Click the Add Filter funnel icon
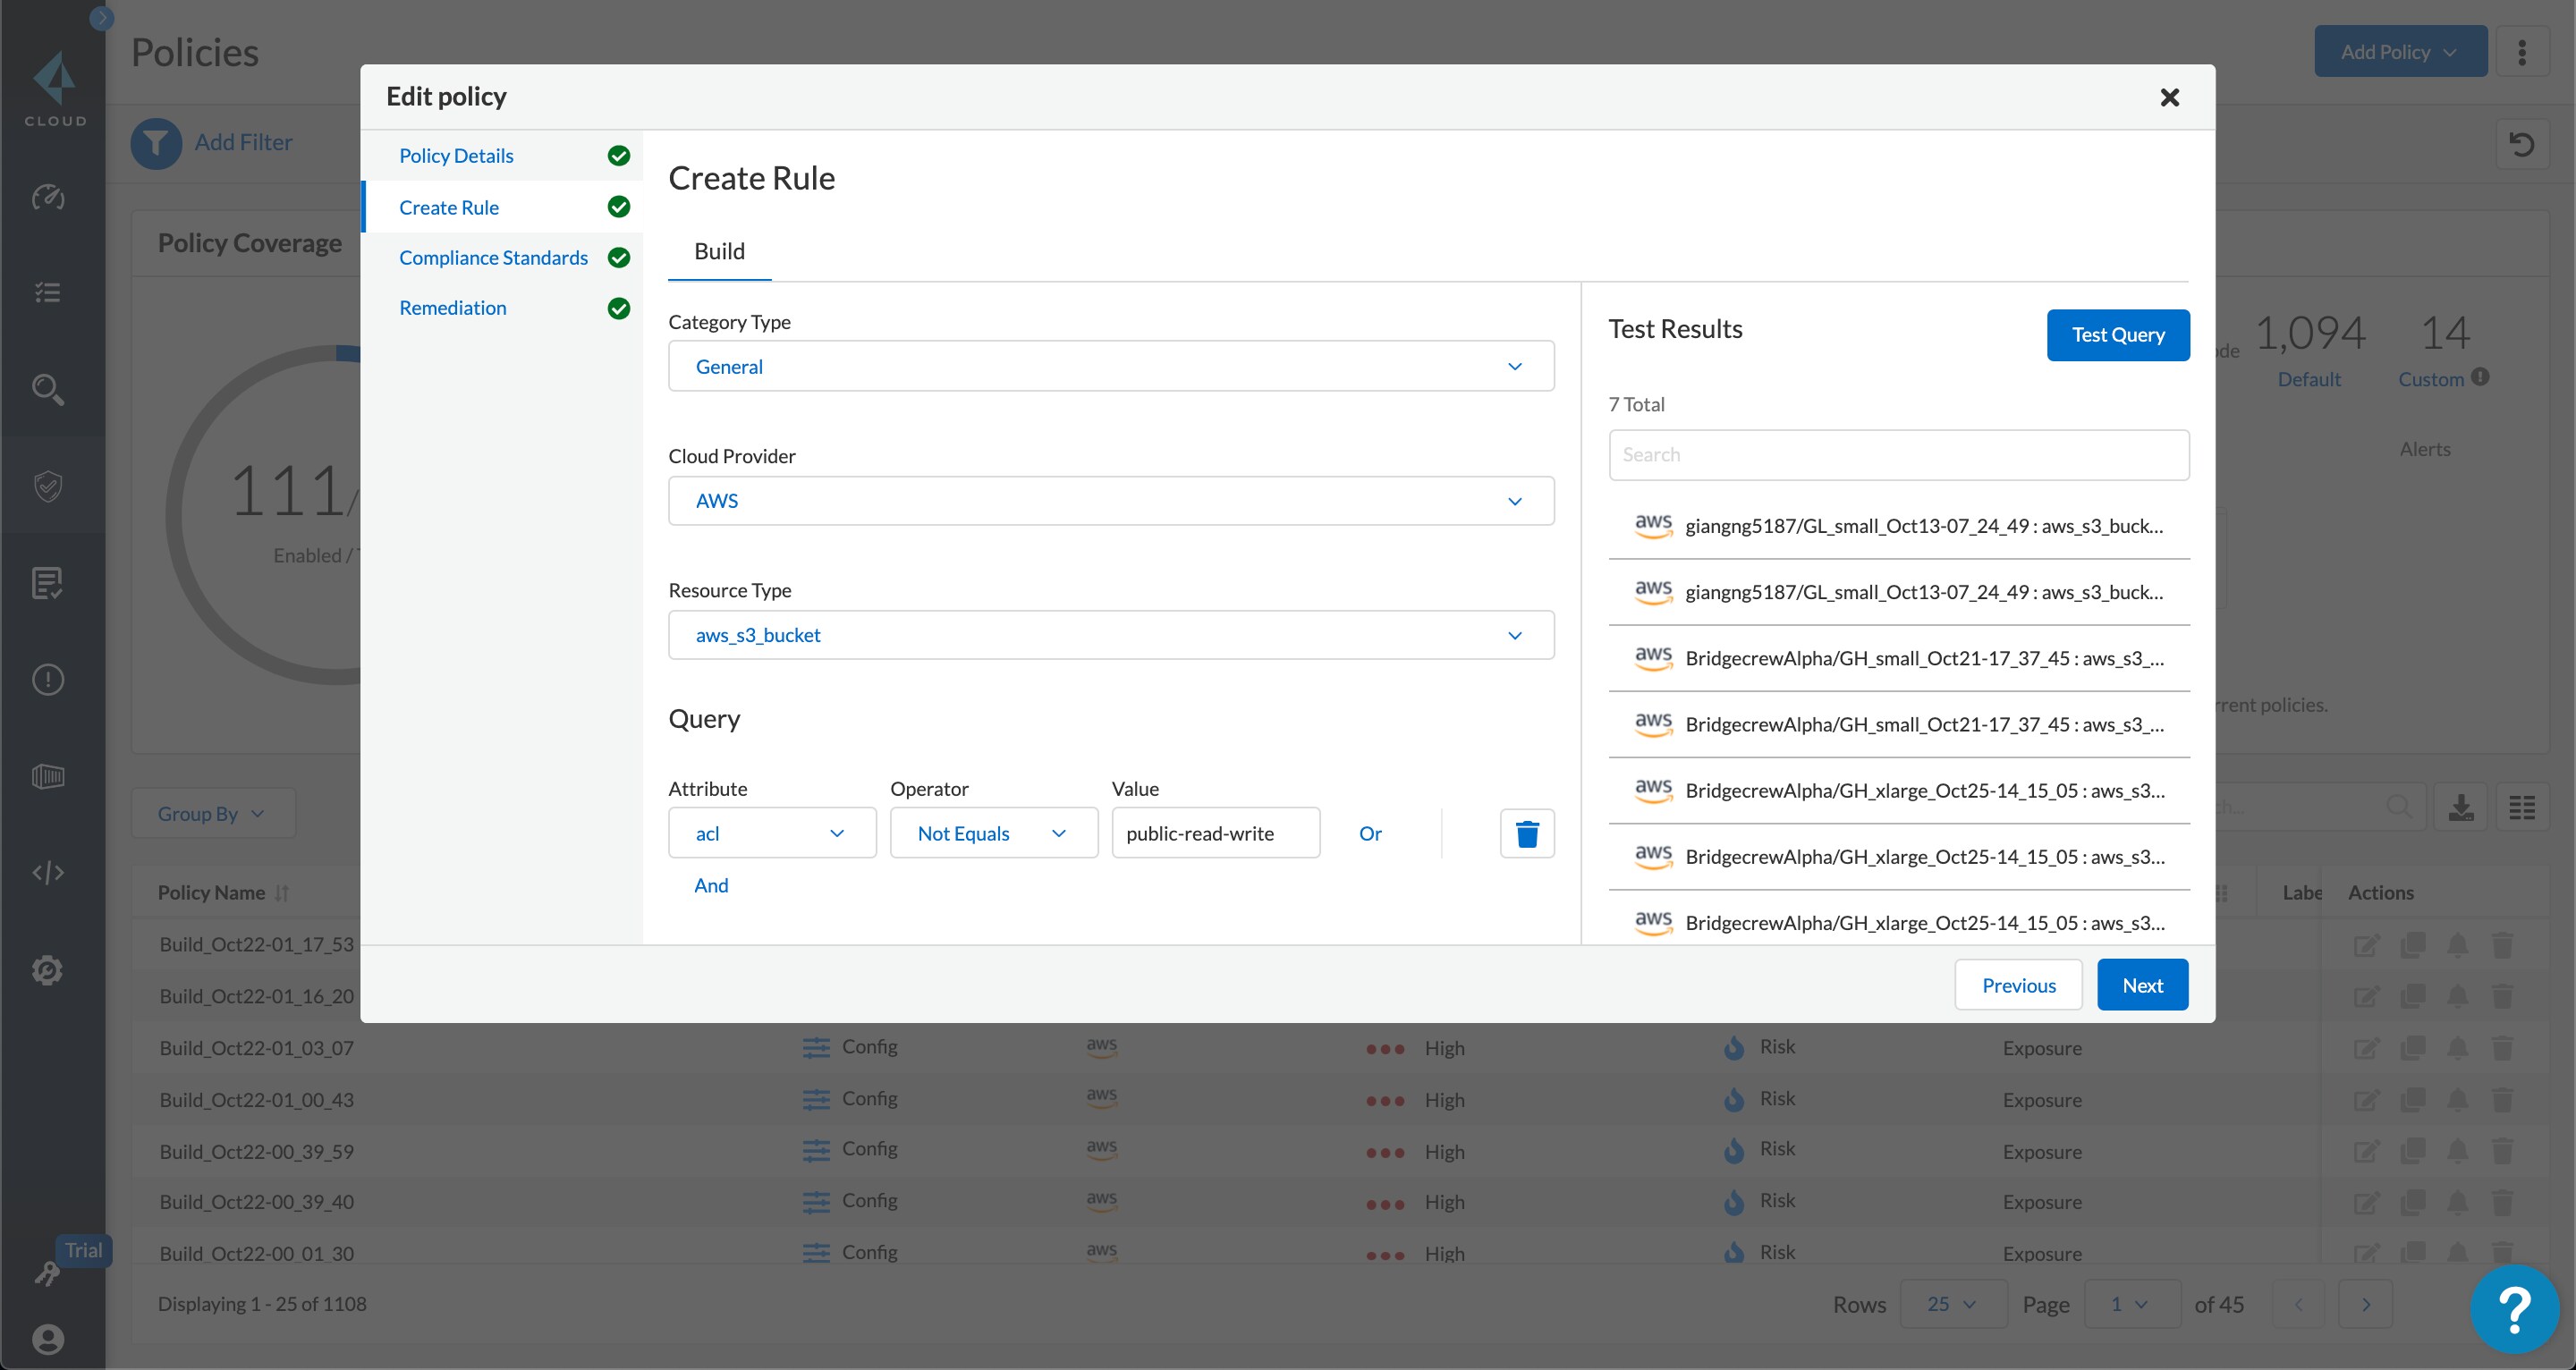The height and width of the screenshot is (1370, 2576). (x=156, y=143)
